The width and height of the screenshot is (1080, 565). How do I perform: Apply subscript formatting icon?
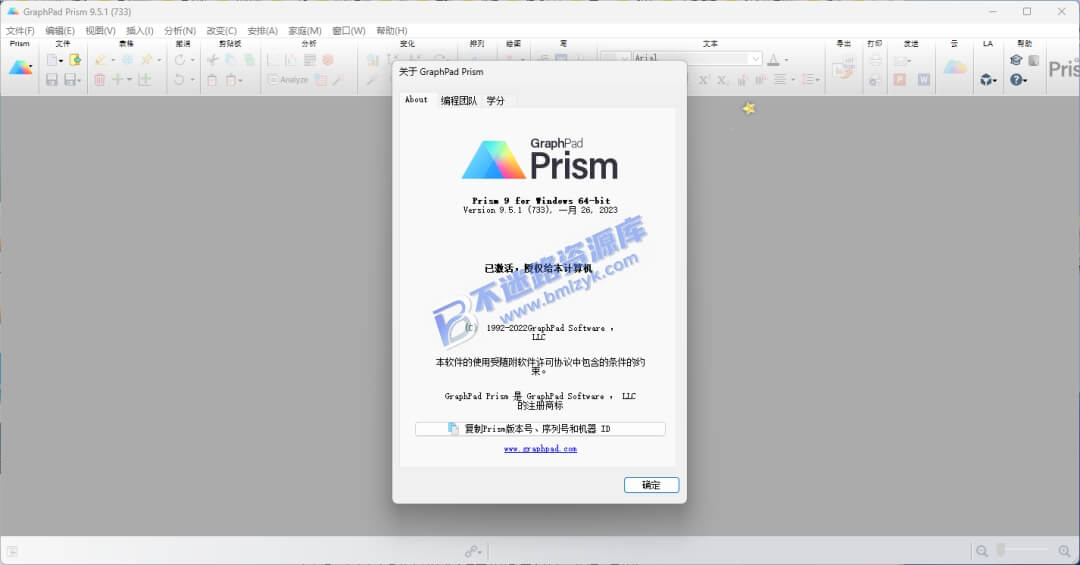point(722,80)
